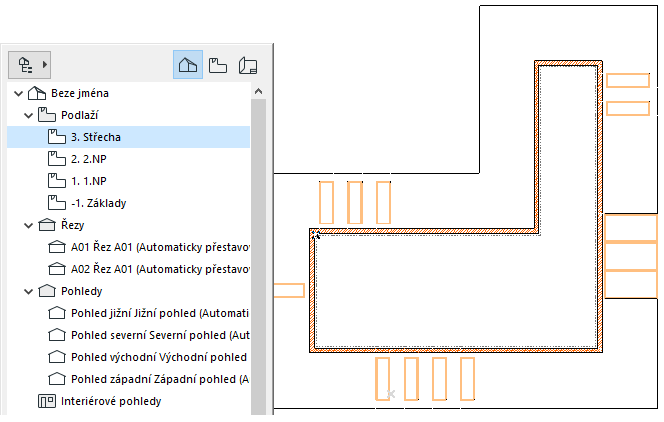Image resolution: width=664 pixels, height=422 pixels.
Task: Click the Pohled východní elevation icon
Action: point(57,357)
